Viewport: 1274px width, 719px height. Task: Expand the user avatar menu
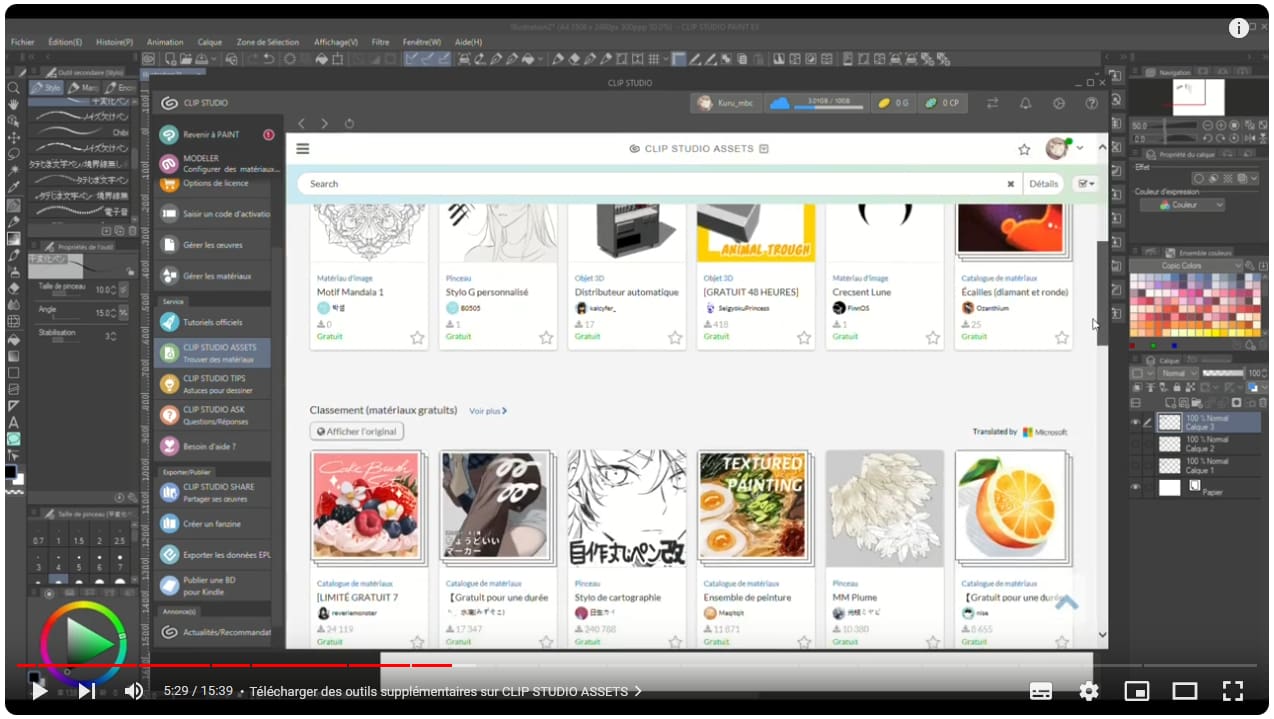pyautogui.click(x=1080, y=149)
